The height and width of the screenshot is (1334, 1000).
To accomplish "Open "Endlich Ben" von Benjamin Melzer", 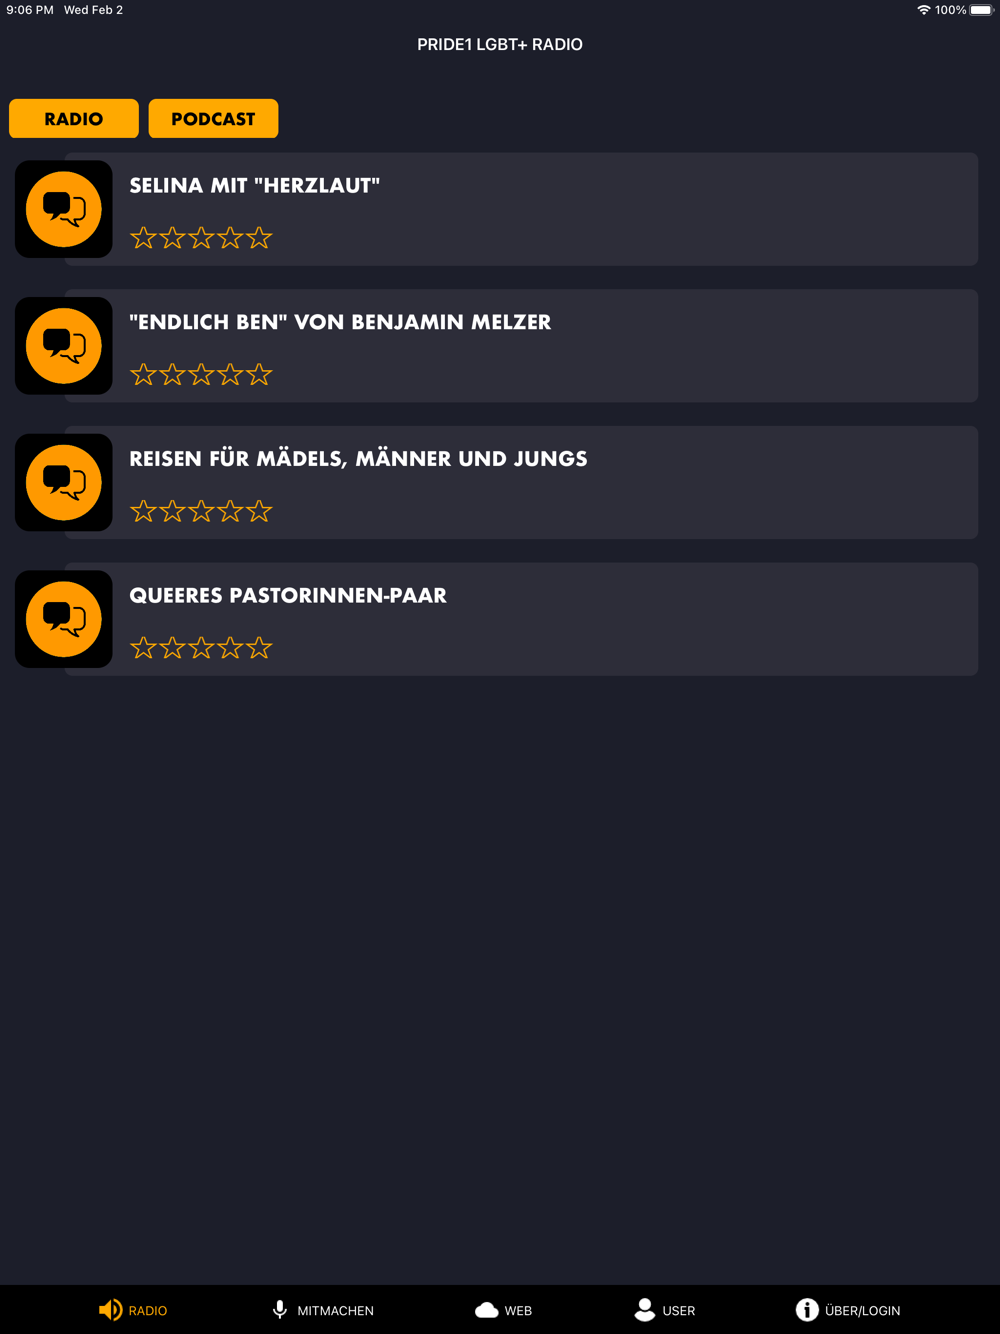I will tap(340, 322).
